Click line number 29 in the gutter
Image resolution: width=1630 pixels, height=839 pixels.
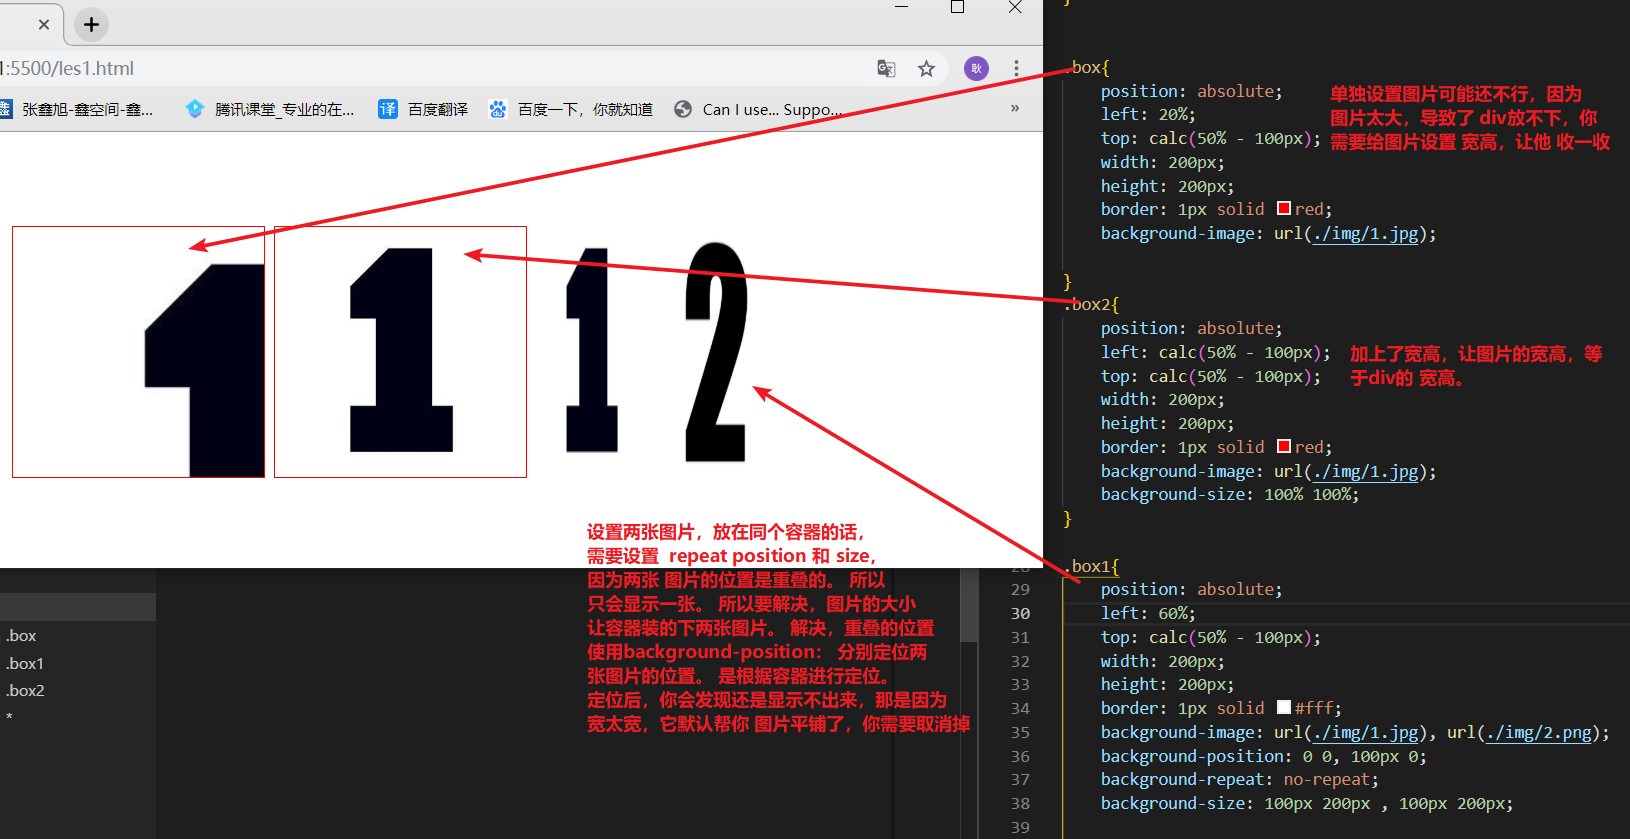(1020, 590)
